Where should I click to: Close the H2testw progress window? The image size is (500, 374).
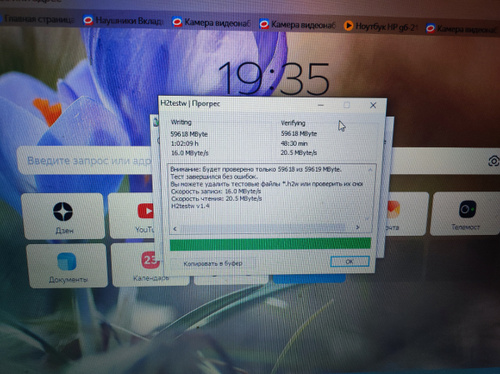tap(373, 105)
